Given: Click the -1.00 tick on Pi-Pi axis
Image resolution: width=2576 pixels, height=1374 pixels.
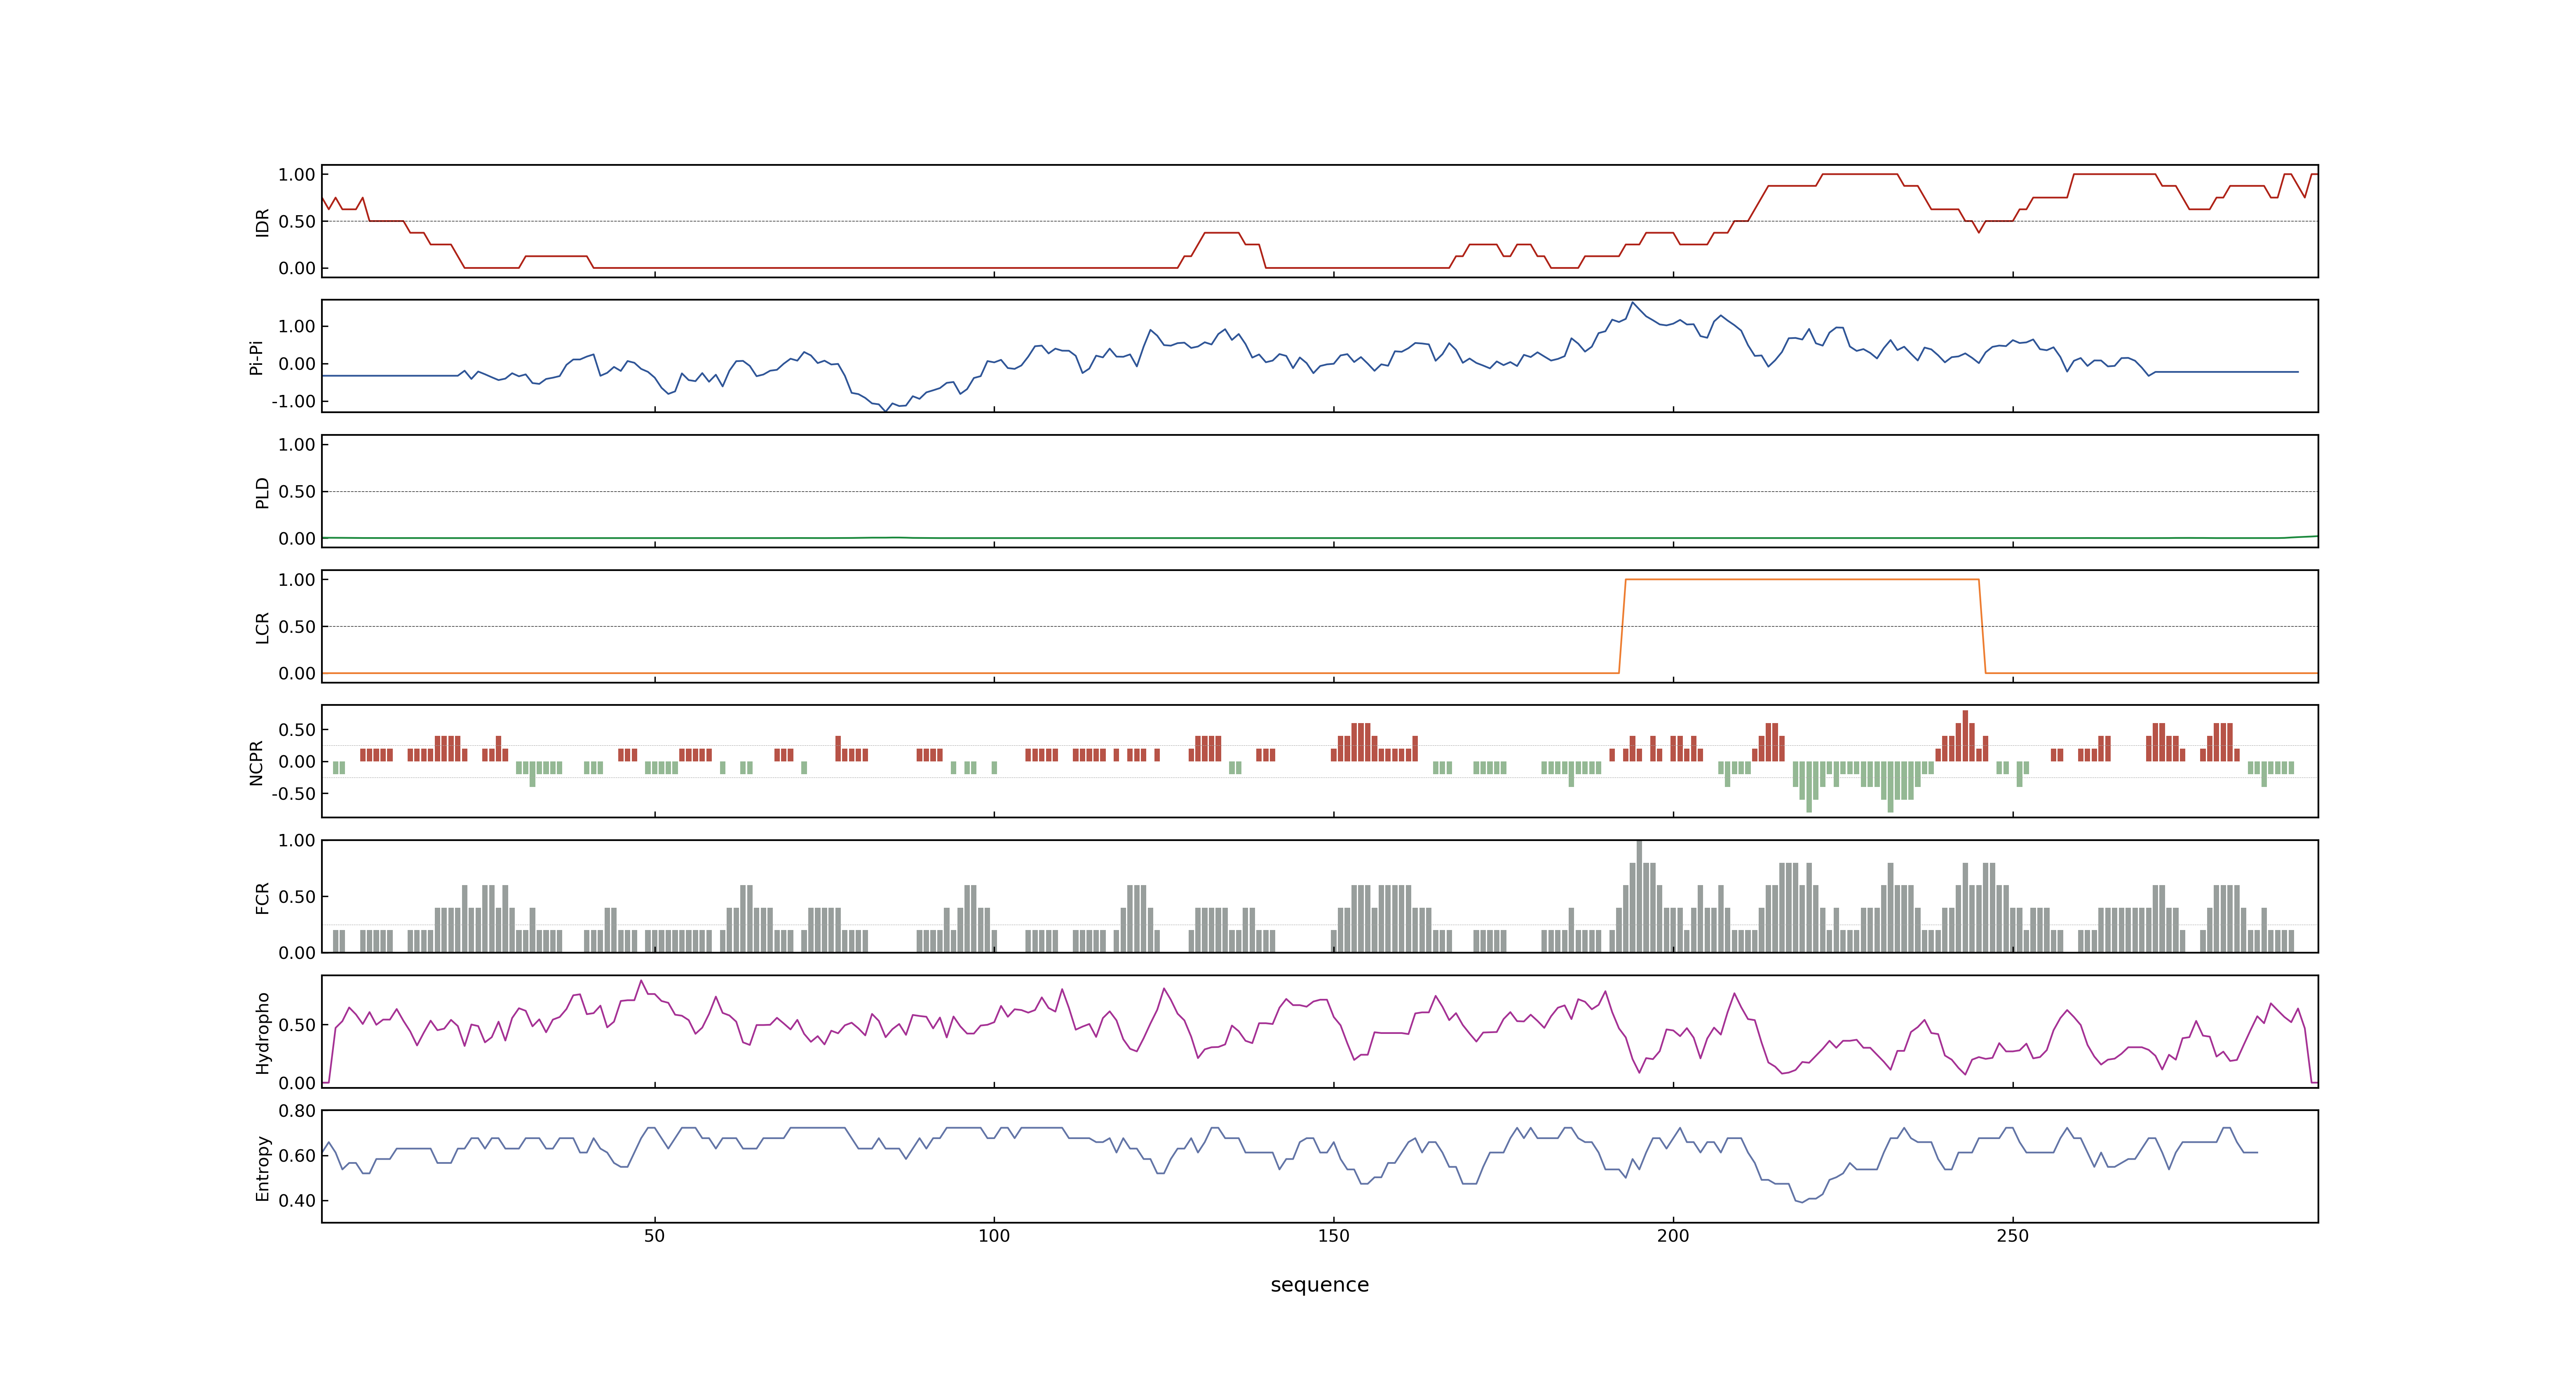Looking at the screenshot, I should pyautogui.click(x=294, y=402).
